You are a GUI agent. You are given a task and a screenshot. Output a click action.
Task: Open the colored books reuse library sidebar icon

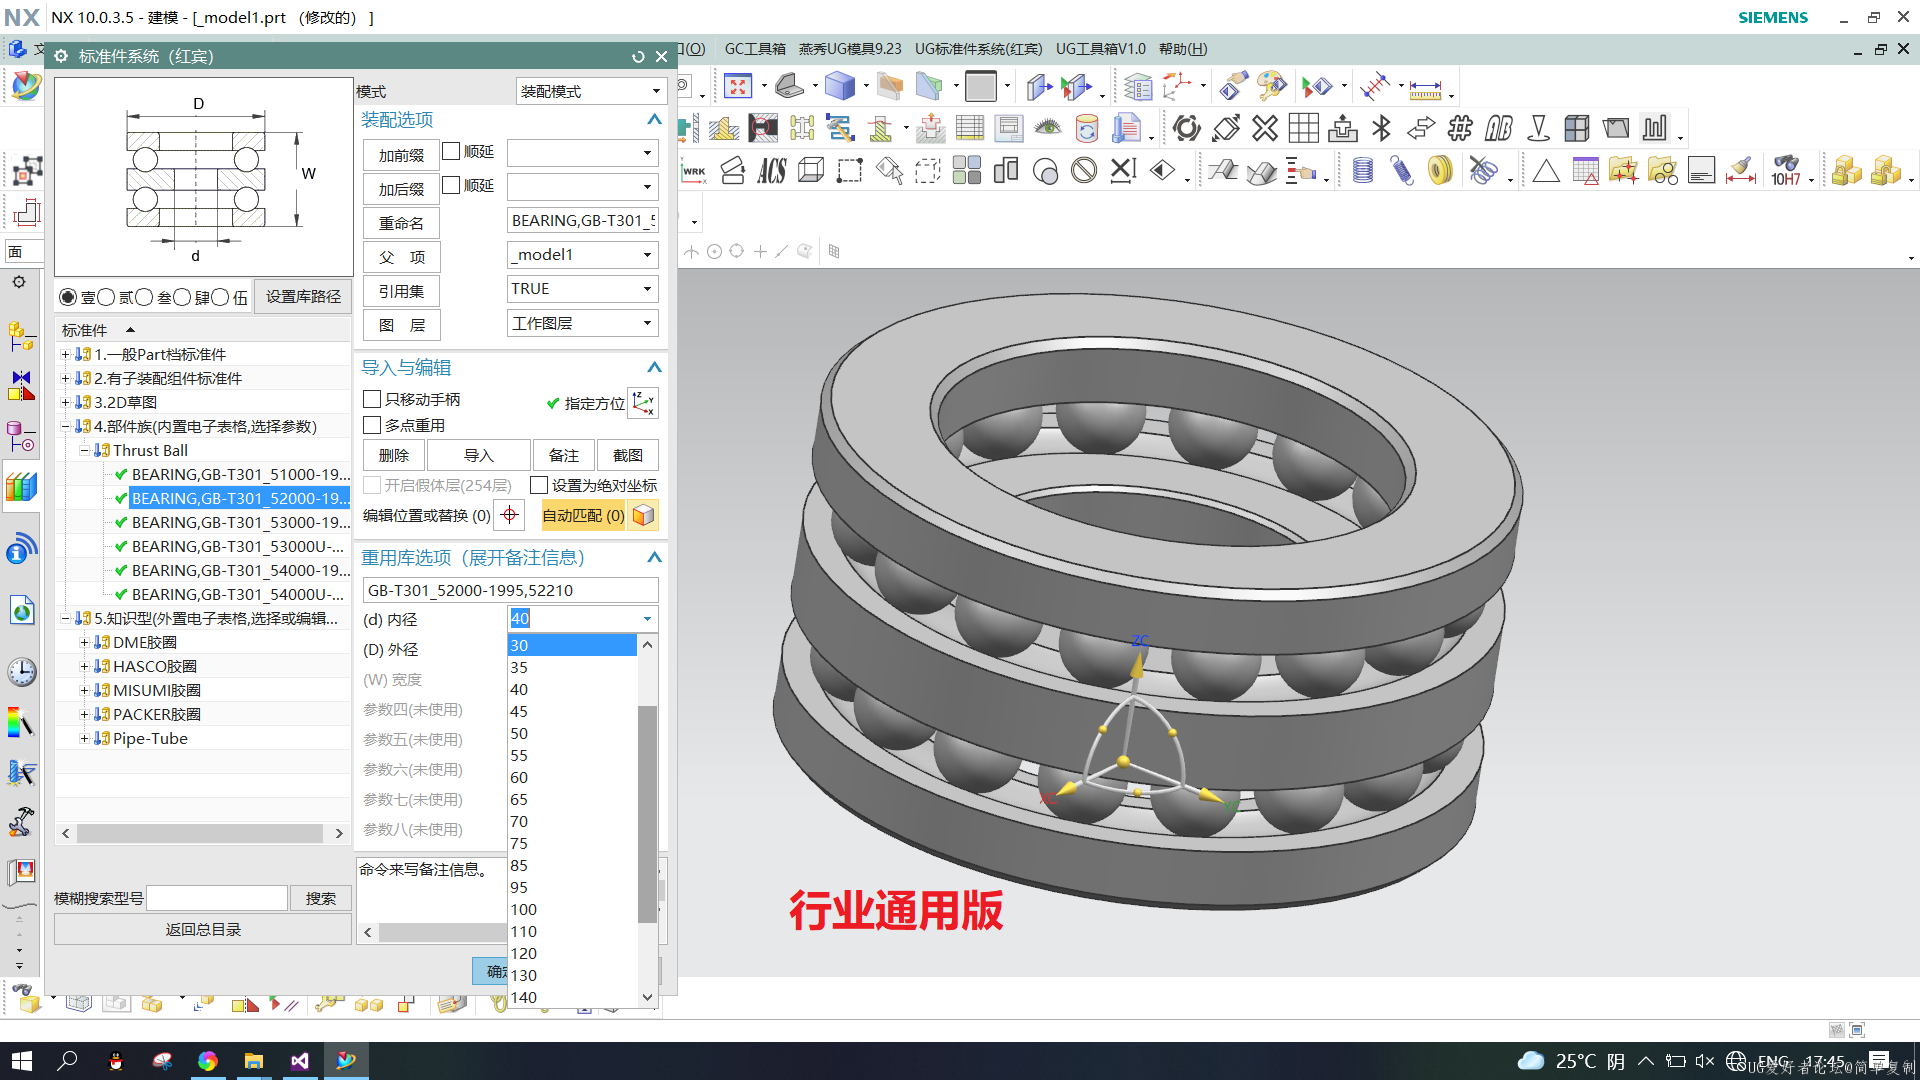pos(22,487)
